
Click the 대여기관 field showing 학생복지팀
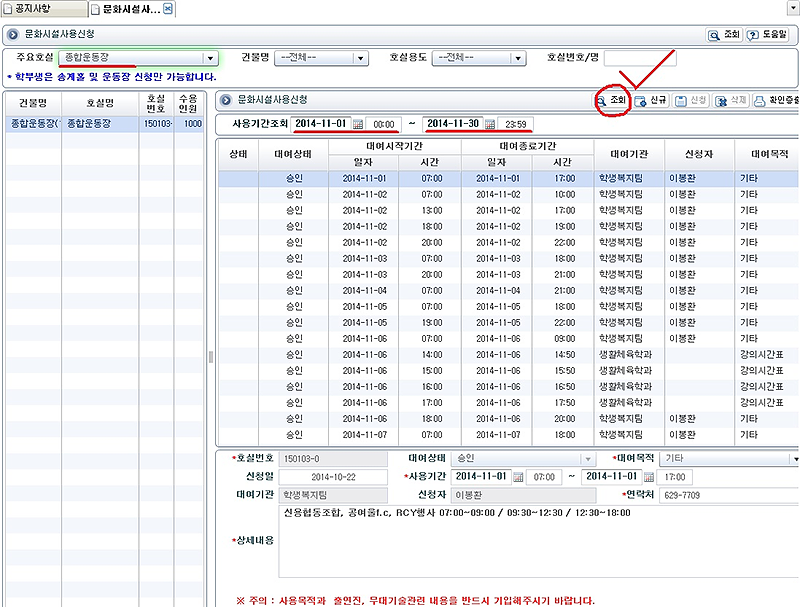click(333, 495)
